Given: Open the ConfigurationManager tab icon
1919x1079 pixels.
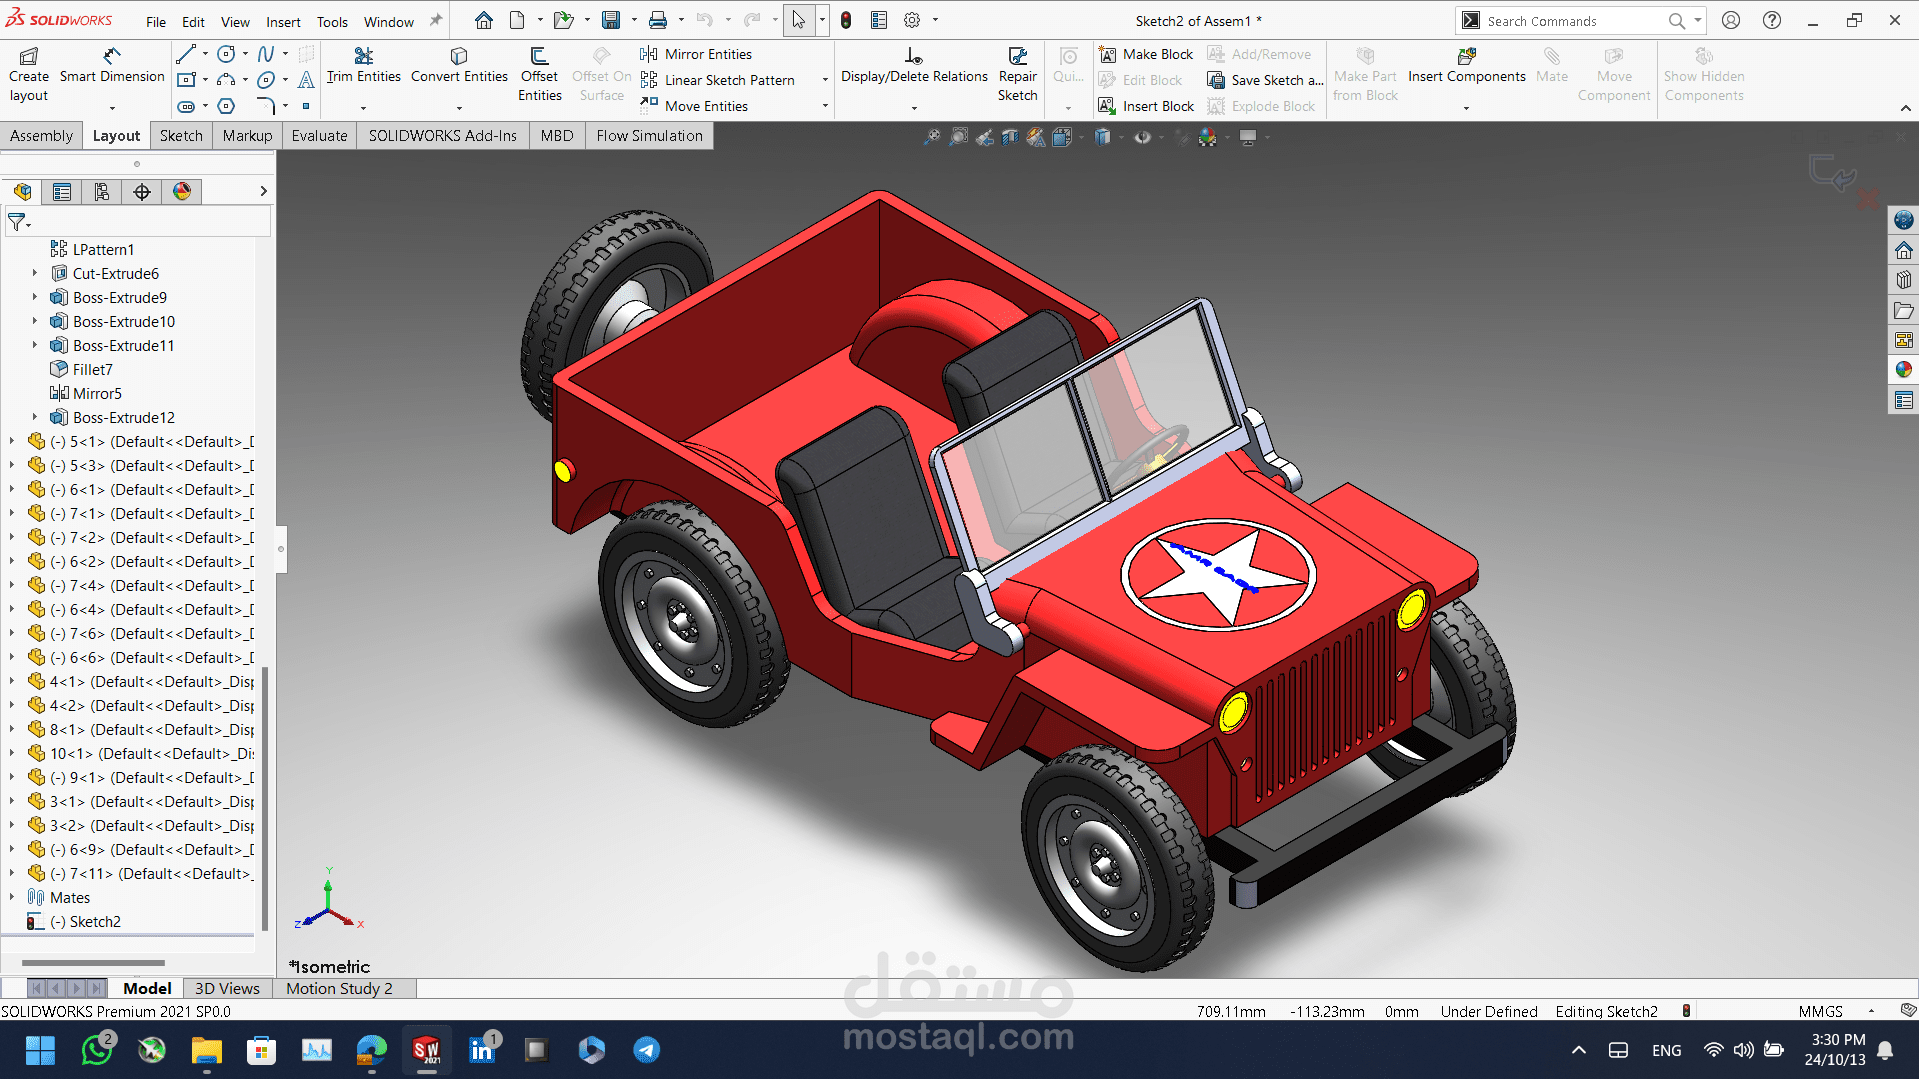Looking at the screenshot, I should coord(102,192).
